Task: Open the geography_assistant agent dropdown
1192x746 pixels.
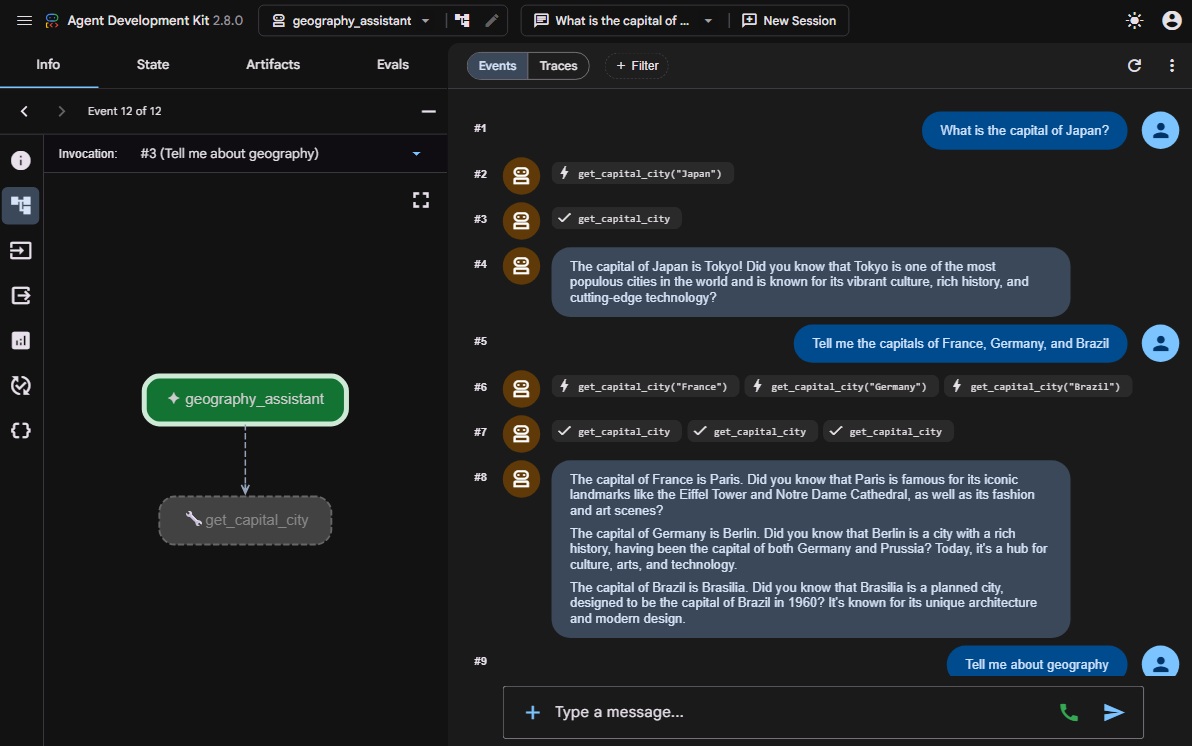Action: click(x=352, y=21)
